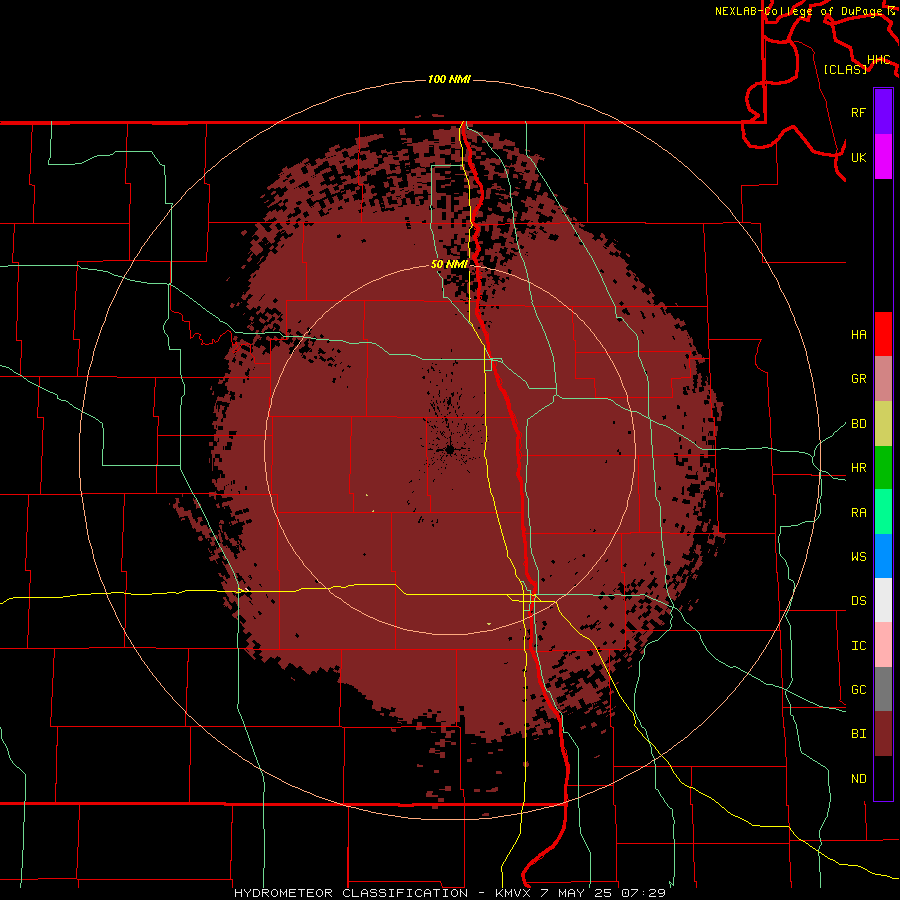900x900 pixels.
Task: Click the IC light-pink legend swatch
Action: (883, 645)
